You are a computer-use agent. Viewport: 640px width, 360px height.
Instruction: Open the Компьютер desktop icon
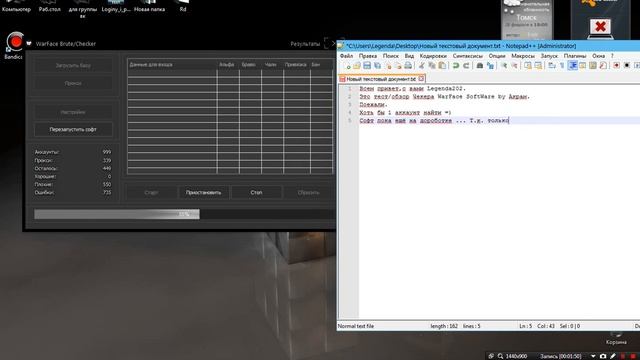(16, 6)
